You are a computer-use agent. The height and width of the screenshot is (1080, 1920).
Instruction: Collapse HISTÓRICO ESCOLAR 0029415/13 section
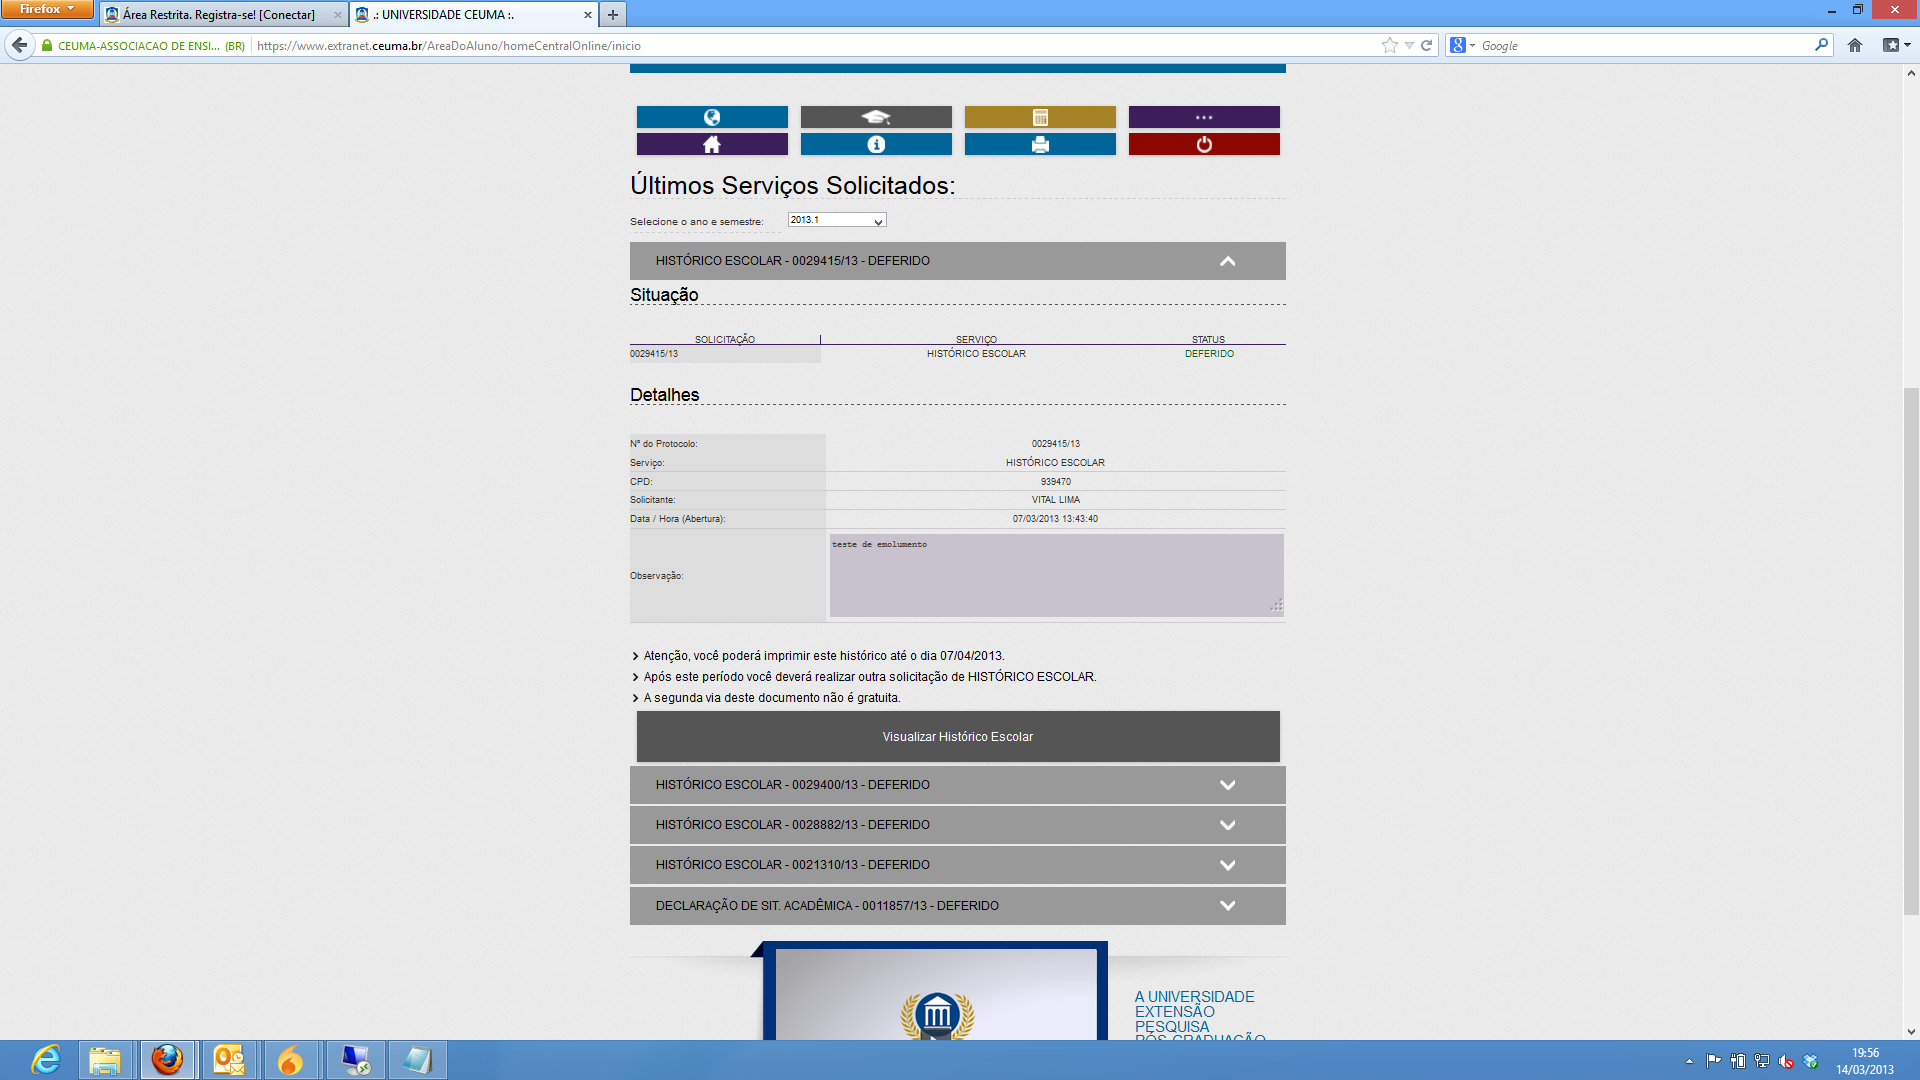pos(957,261)
